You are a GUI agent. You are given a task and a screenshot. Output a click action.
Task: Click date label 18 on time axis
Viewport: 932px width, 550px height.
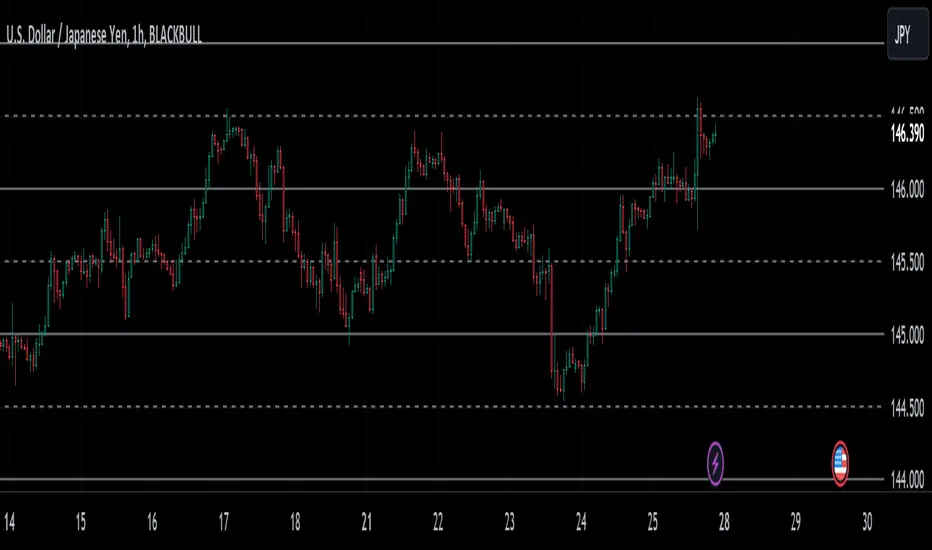295,522
